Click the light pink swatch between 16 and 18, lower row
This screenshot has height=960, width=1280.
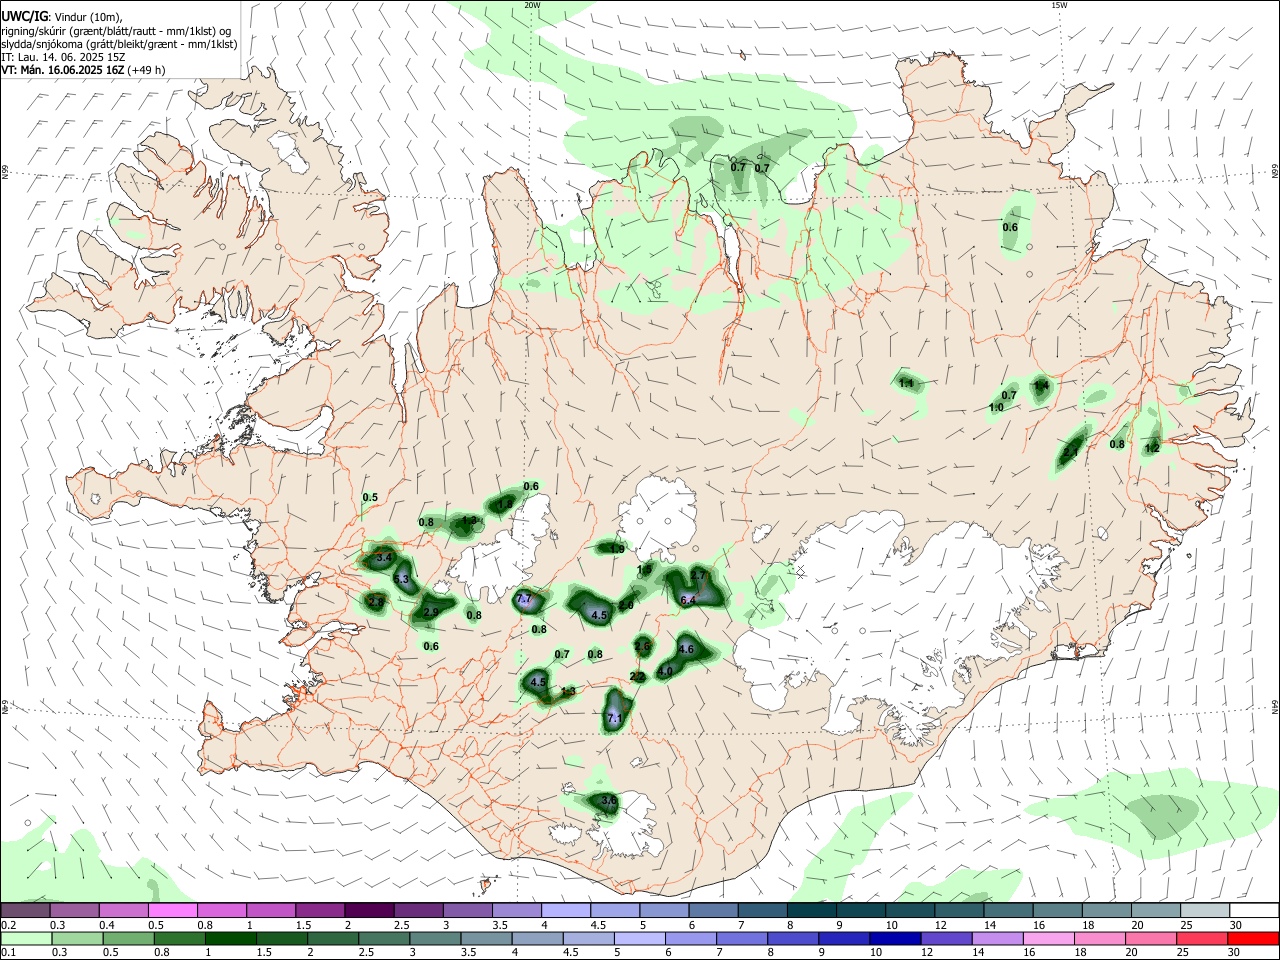1049,938
